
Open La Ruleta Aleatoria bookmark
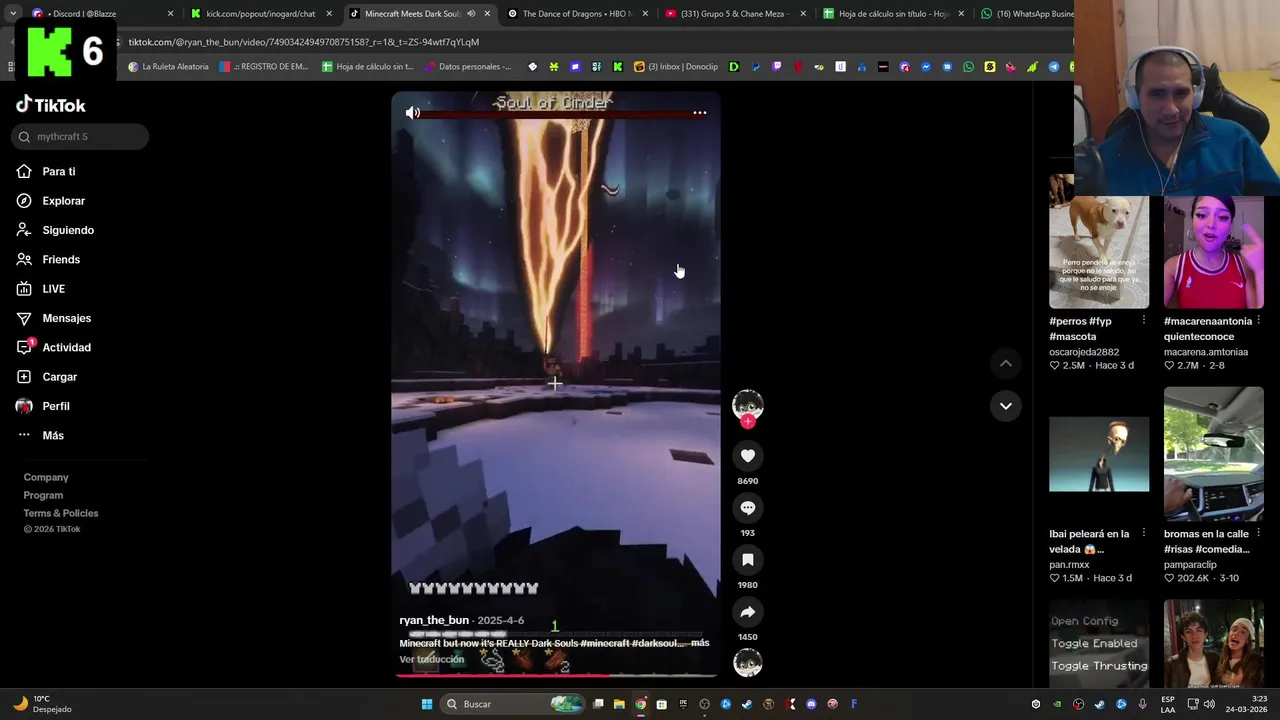pyautogui.click(x=168, y=67)
